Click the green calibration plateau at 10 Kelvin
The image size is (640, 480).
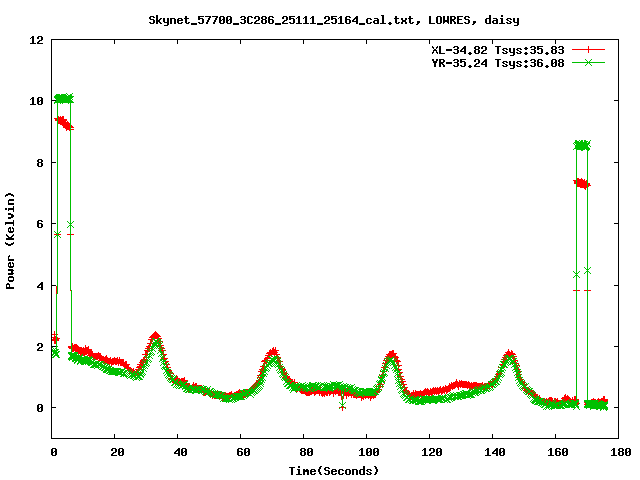(64, 98)
